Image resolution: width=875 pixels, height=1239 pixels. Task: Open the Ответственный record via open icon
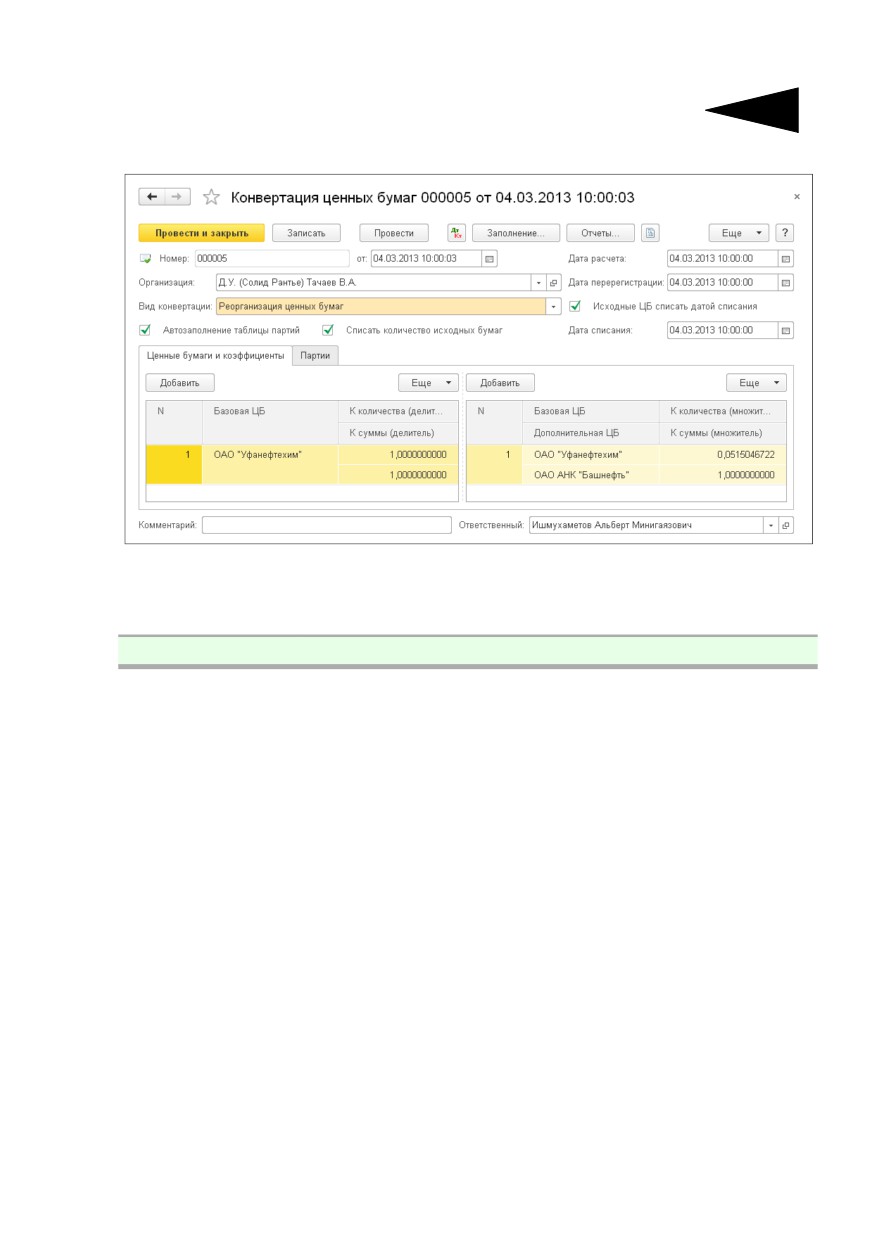pos(786,525)
